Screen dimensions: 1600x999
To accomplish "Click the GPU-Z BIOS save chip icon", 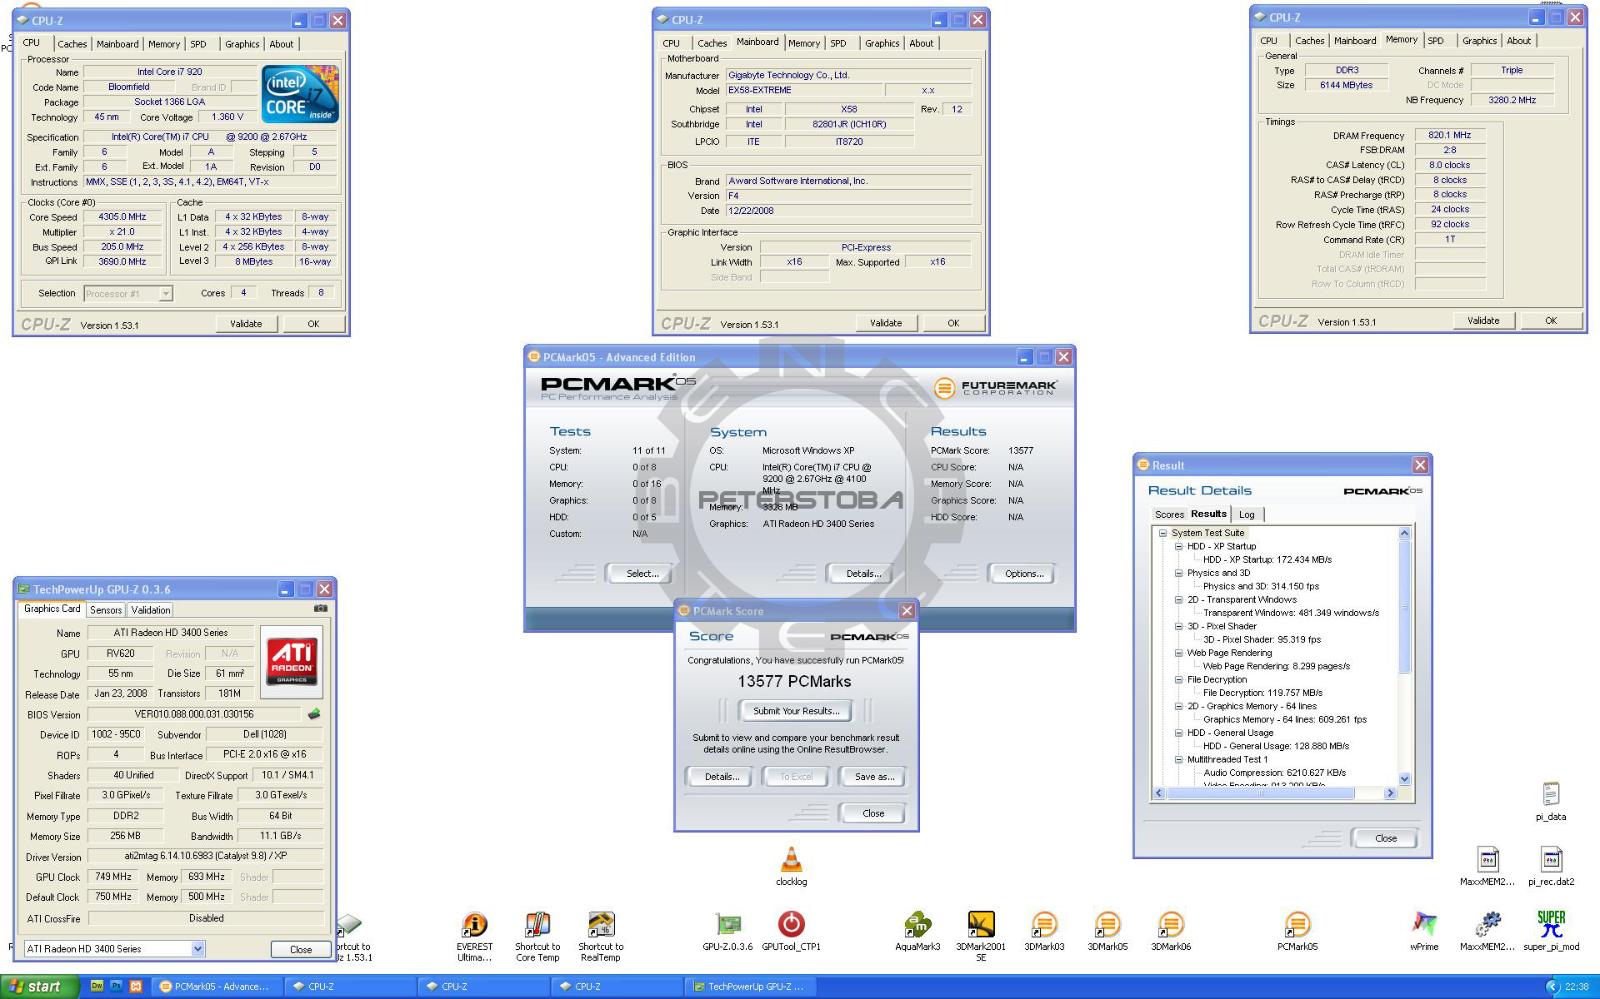I will tap(313, 714).
